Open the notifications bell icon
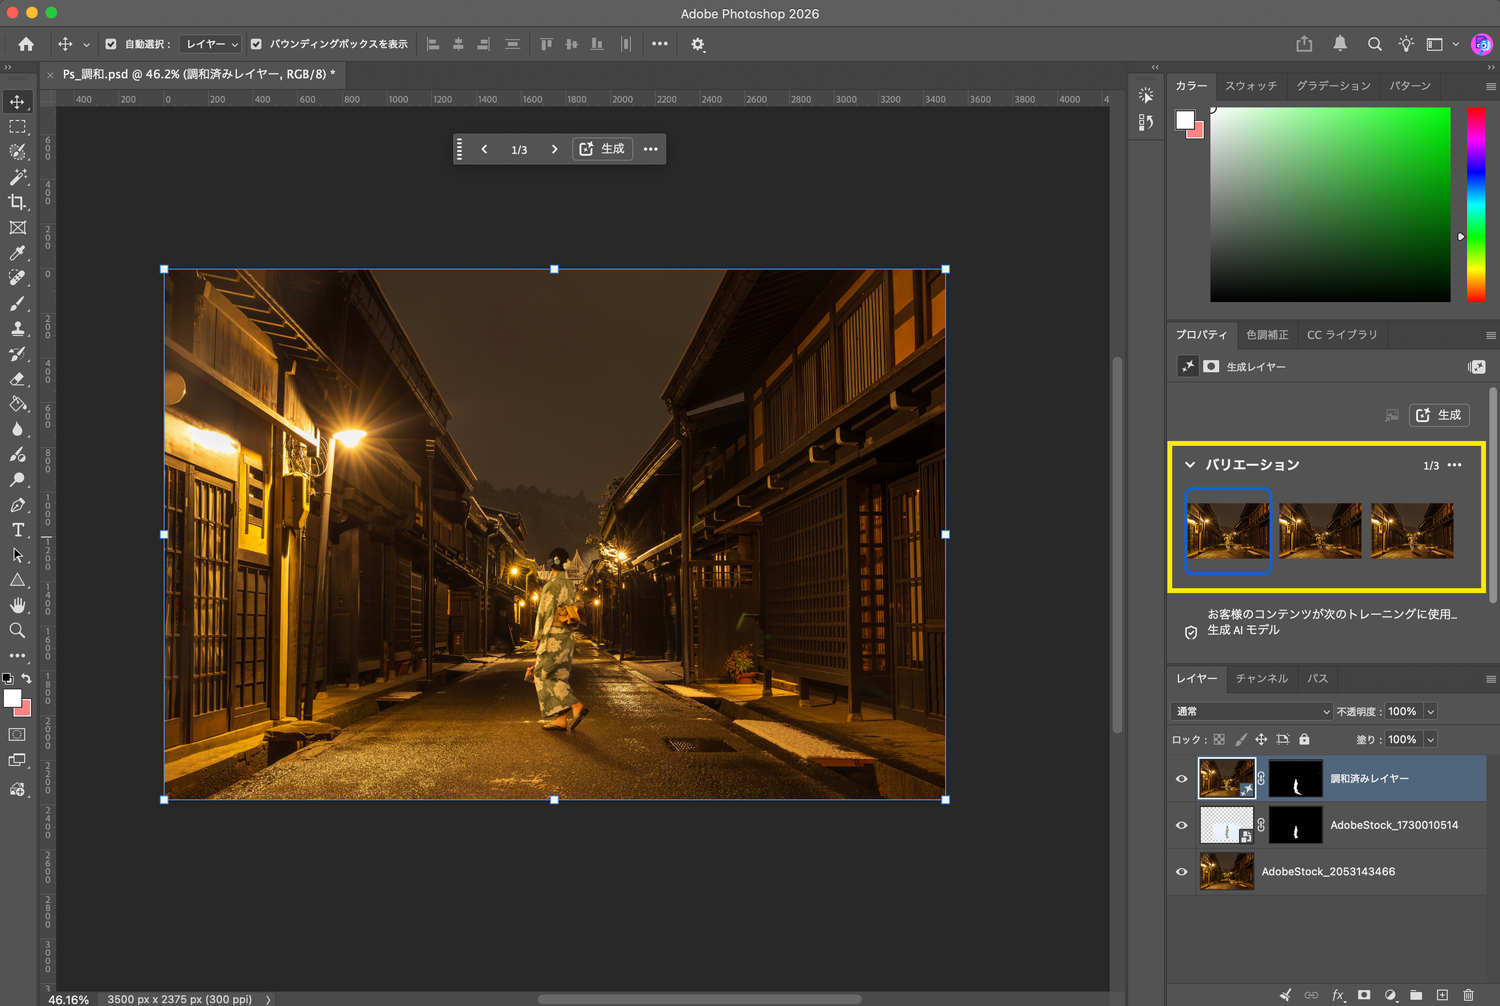The height and width of the screenshot is (1006, 1500). tap(1340, 44)
